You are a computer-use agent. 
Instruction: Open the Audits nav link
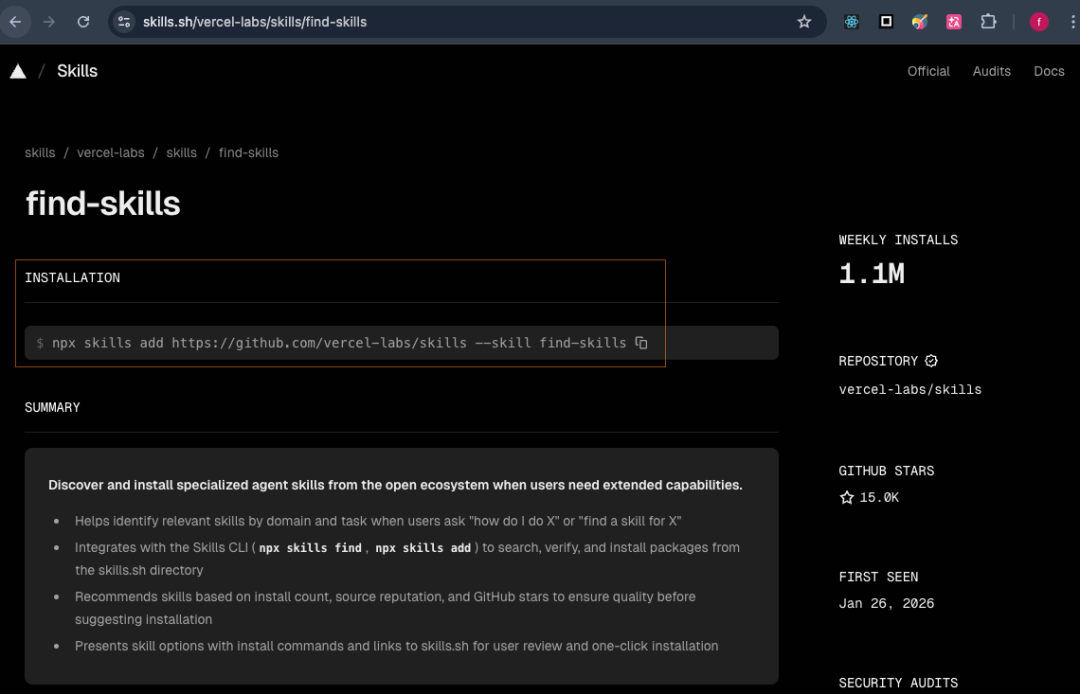point(991,71)
